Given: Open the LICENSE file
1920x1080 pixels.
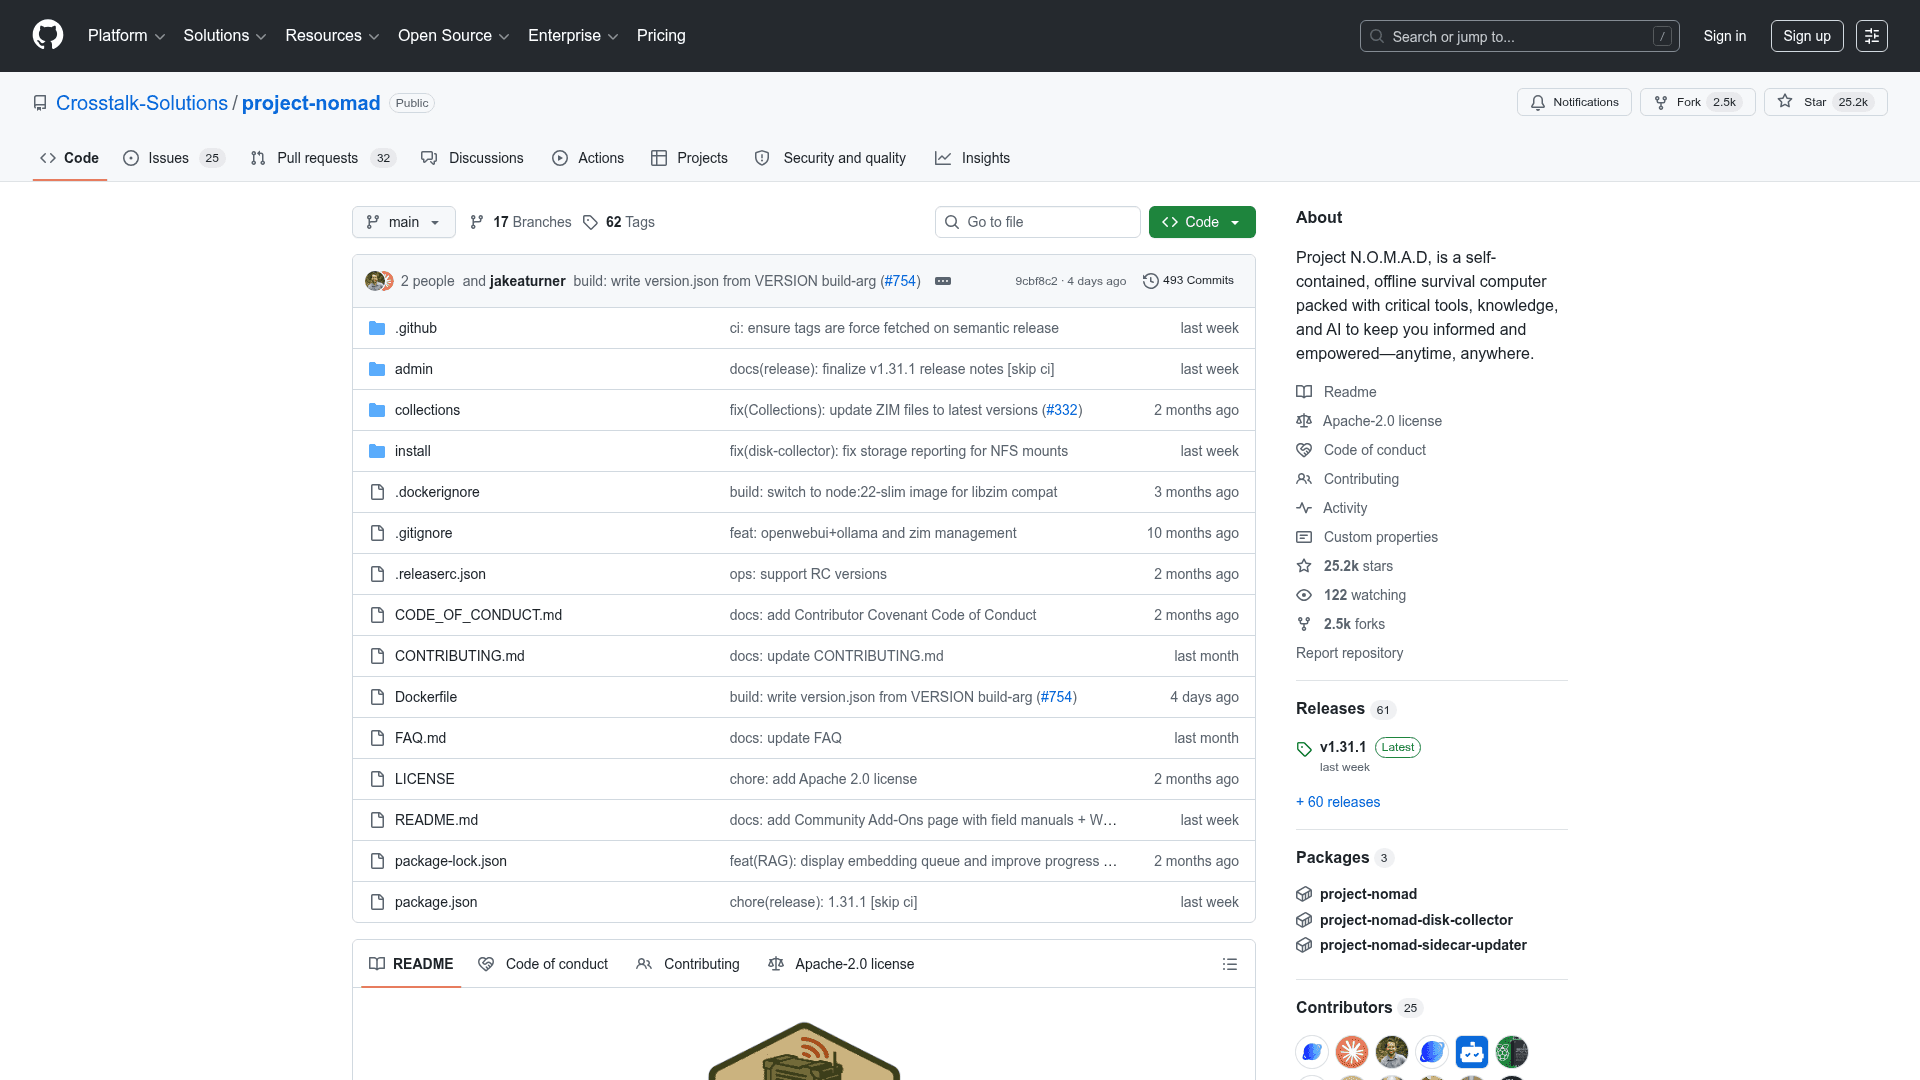Looking at the screenshot, I should [x=424, y=779].
